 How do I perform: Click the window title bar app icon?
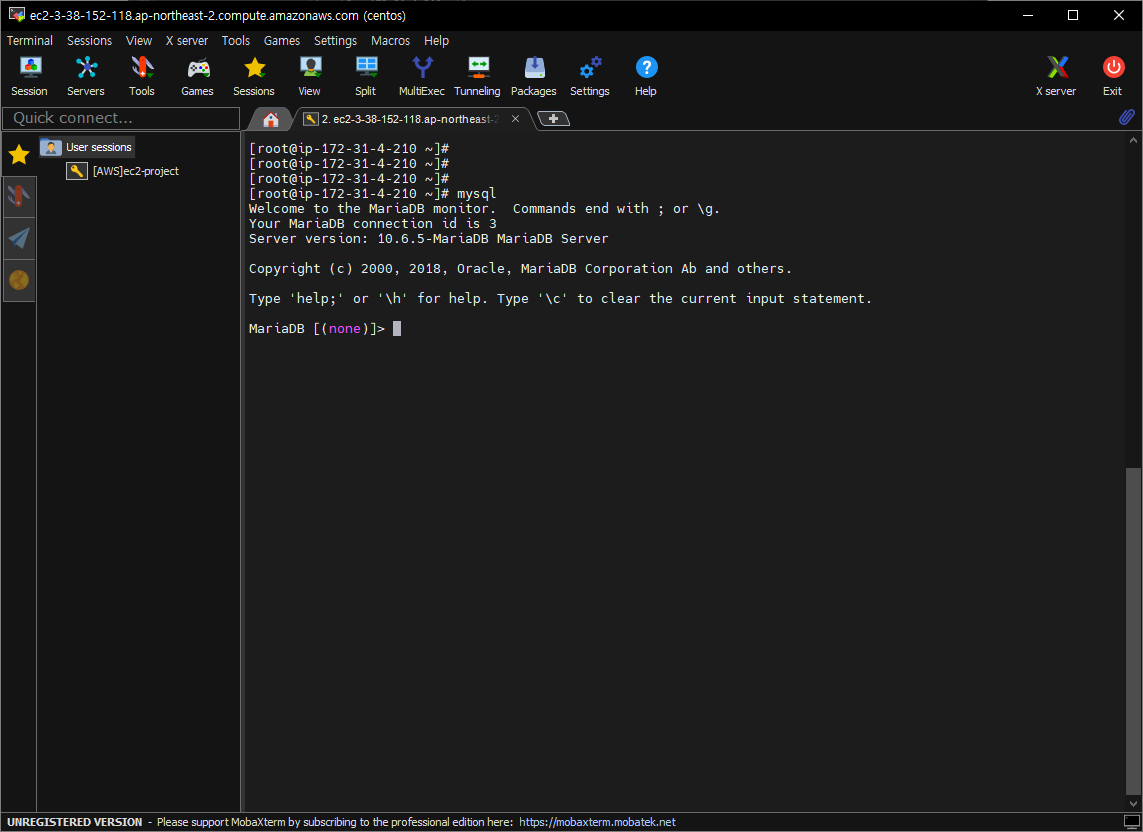(16, 15)
